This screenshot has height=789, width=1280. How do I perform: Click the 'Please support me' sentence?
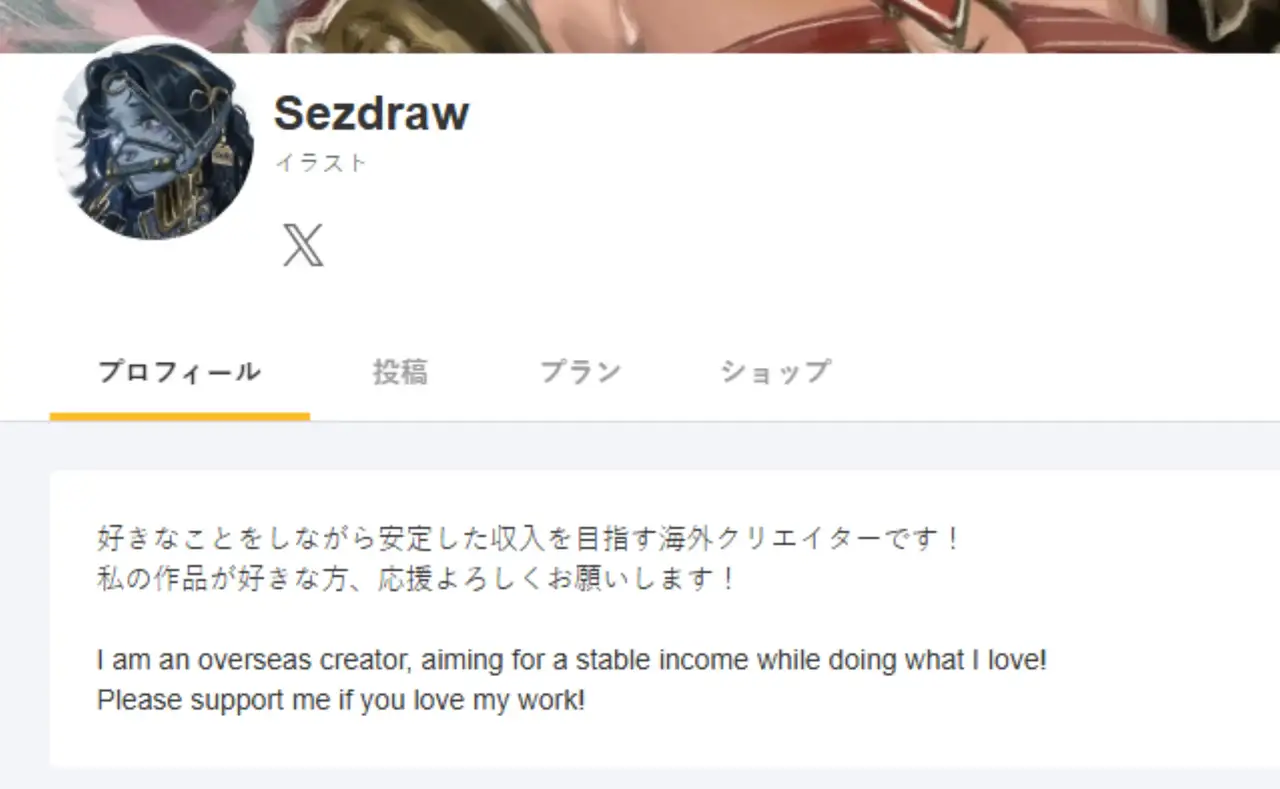click(340, 701)
